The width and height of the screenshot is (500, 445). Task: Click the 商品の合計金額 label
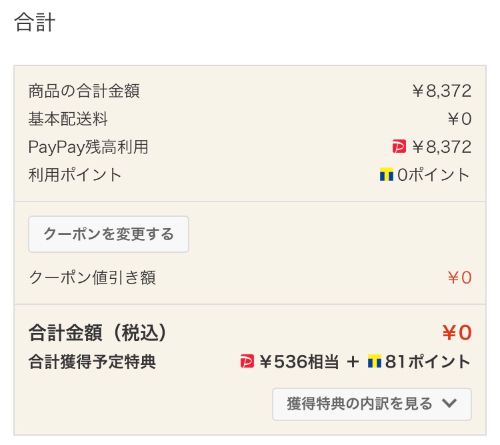click(x=84, y=91)
